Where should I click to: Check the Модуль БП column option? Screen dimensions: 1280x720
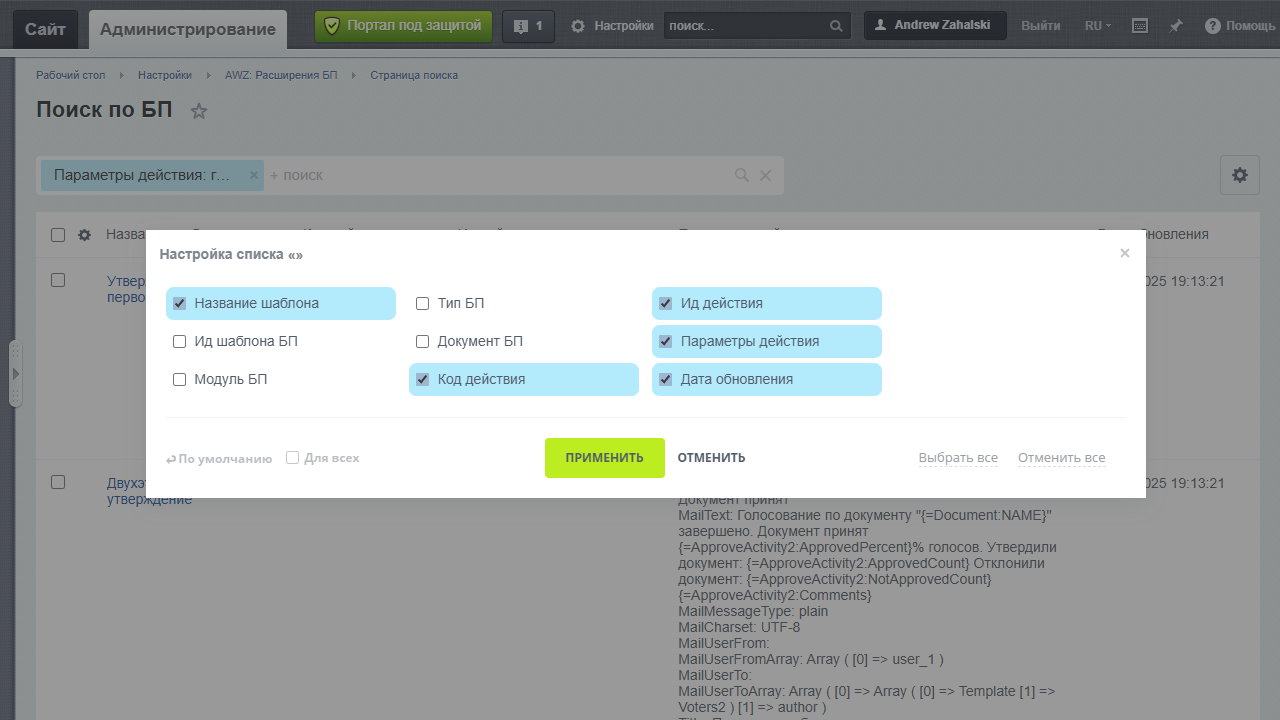coord(180,379)
